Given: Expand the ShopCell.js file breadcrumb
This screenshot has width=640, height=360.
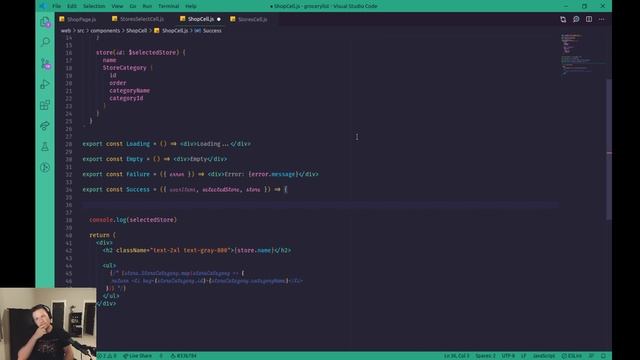Looking at the screenshot, I should pyautogui.click(x=175, y=31).
